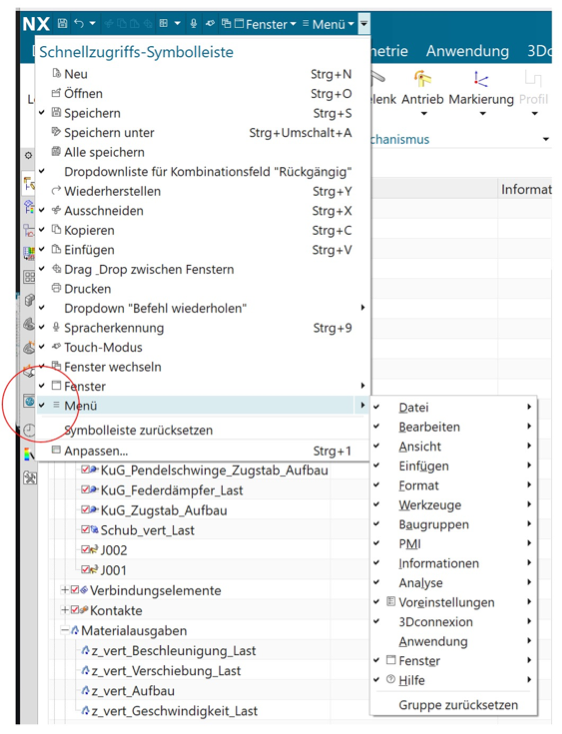Expand the Verbindungselemente node

[x=65, y=590]
